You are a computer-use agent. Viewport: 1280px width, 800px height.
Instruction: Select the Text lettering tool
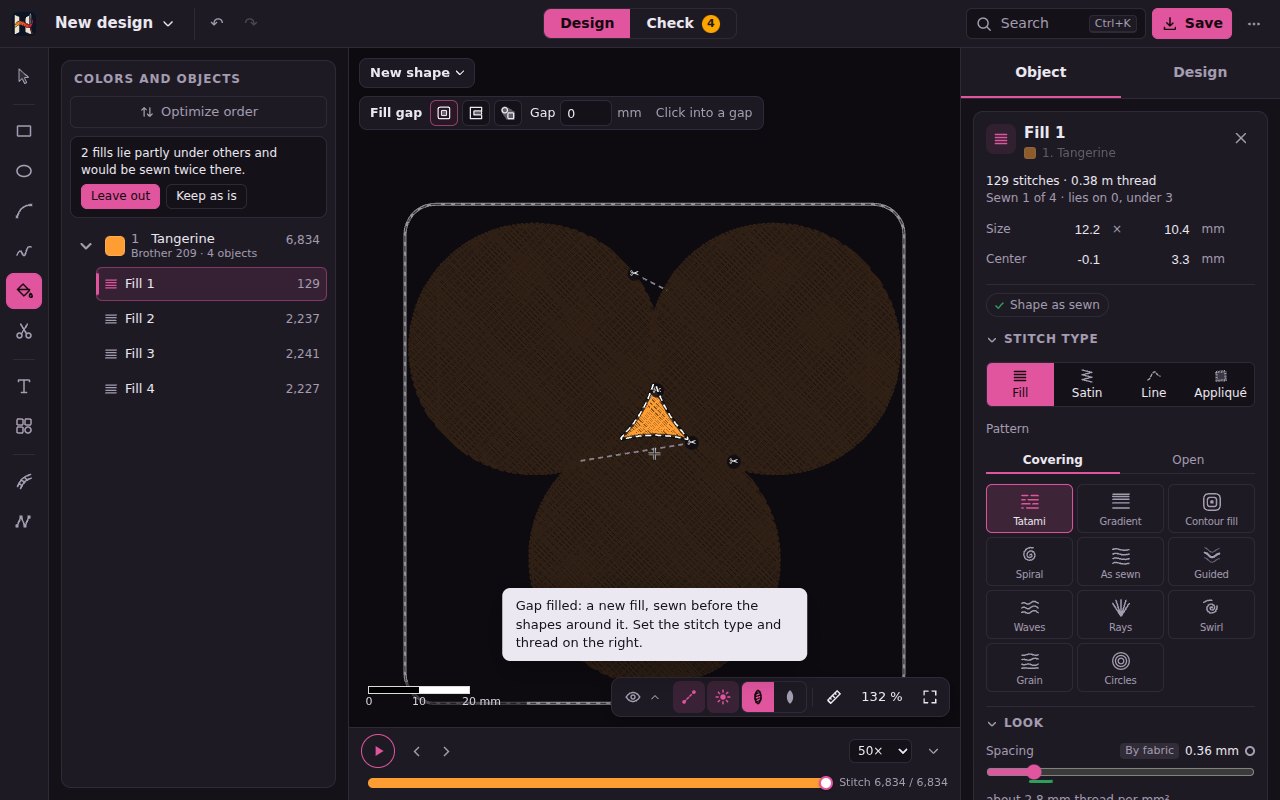(x=24, y=386)
